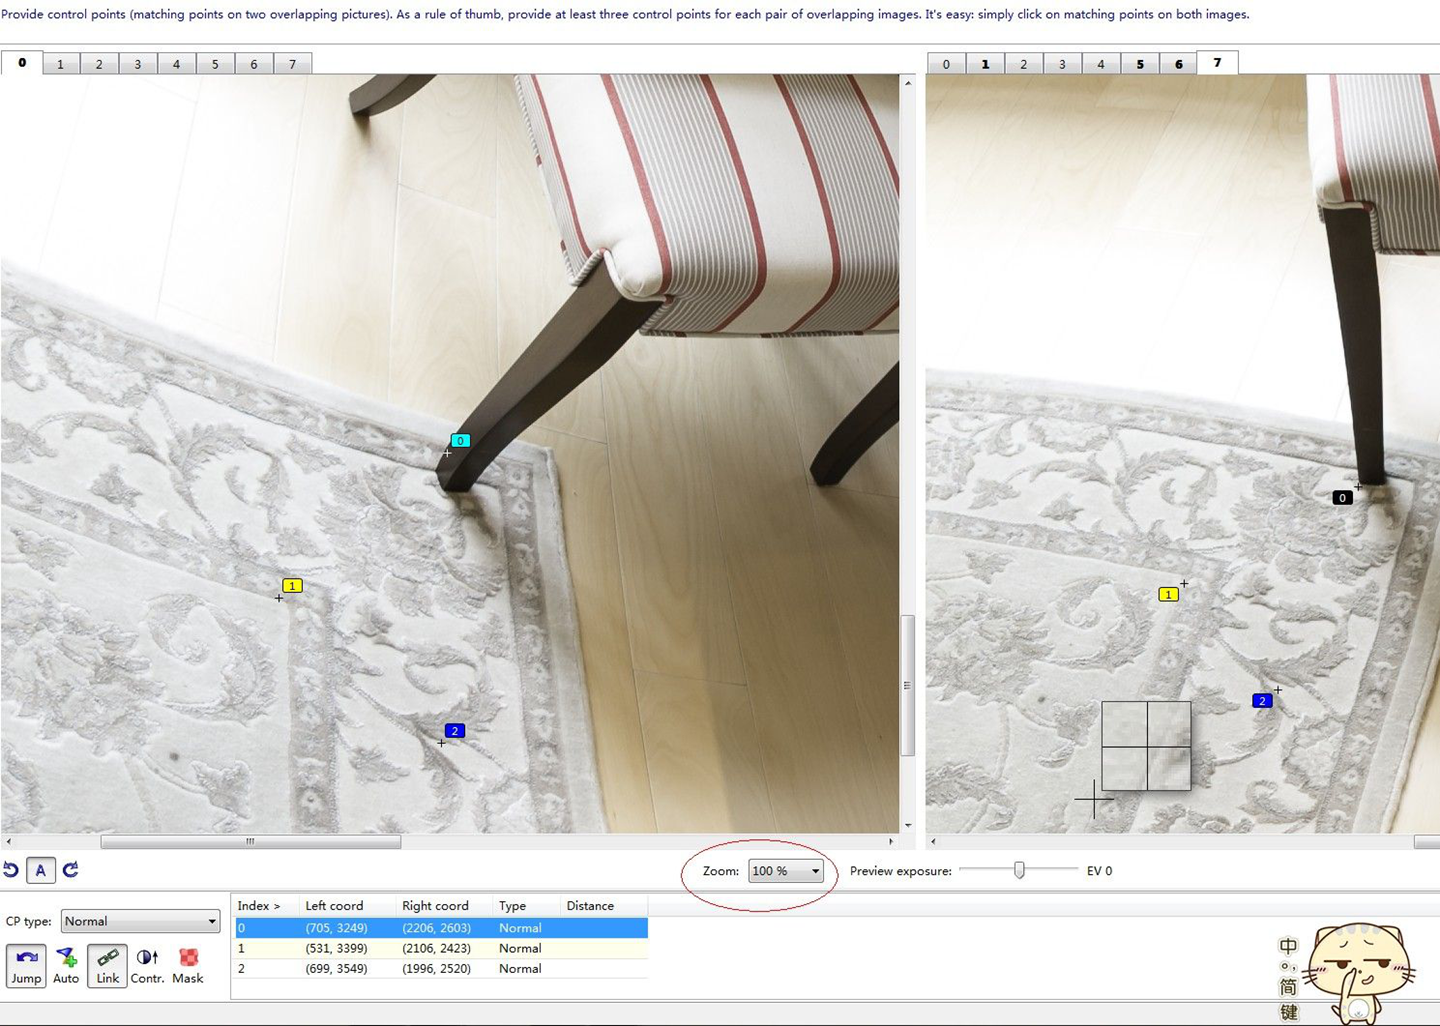Toggle the Jump mode button
The height and width of the screenshot is (1026, 1440).
tap(26, 966)
